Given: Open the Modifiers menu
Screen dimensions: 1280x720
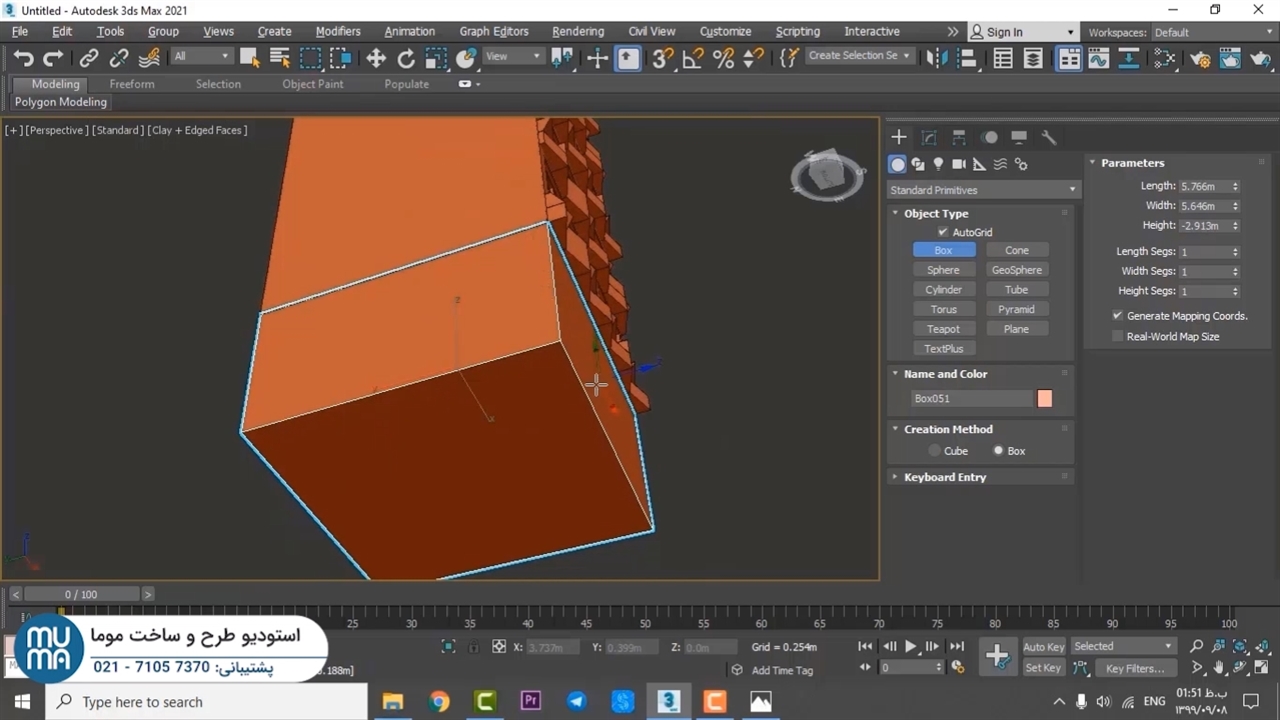Looking at the screenshot, I should click(337, 31).
